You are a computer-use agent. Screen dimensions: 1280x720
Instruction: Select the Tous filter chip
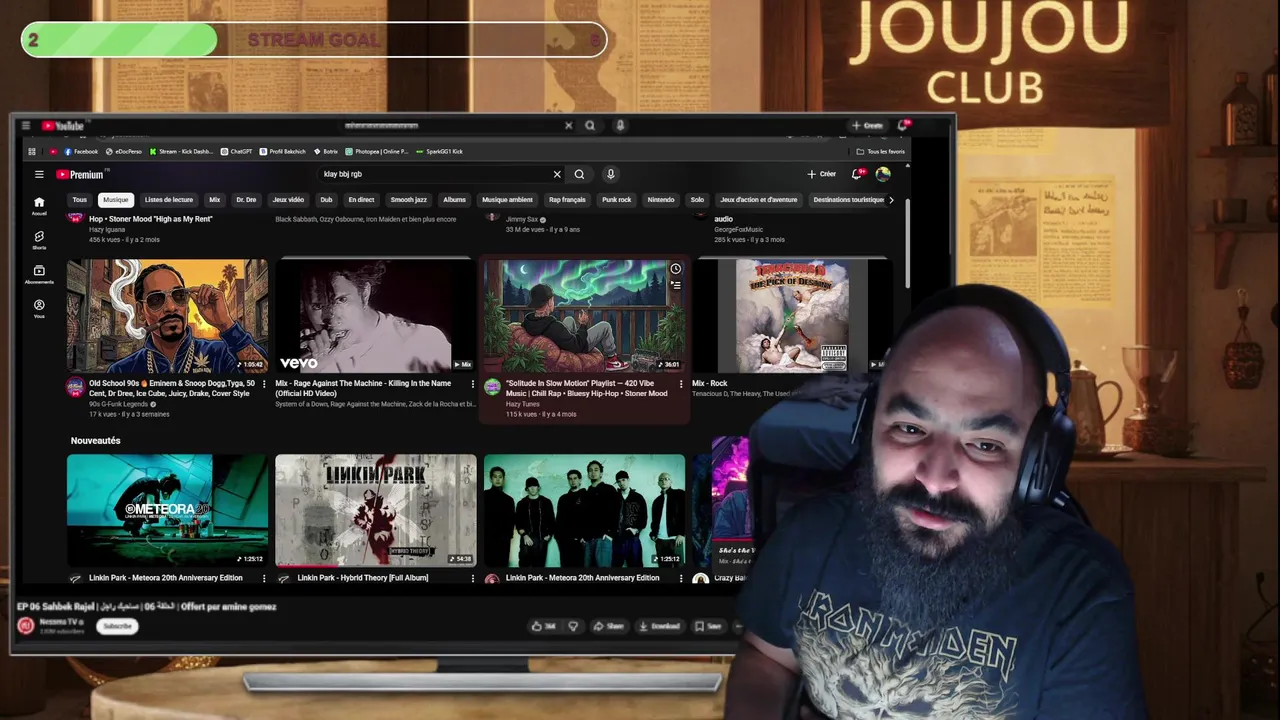[x=79, y=200]
